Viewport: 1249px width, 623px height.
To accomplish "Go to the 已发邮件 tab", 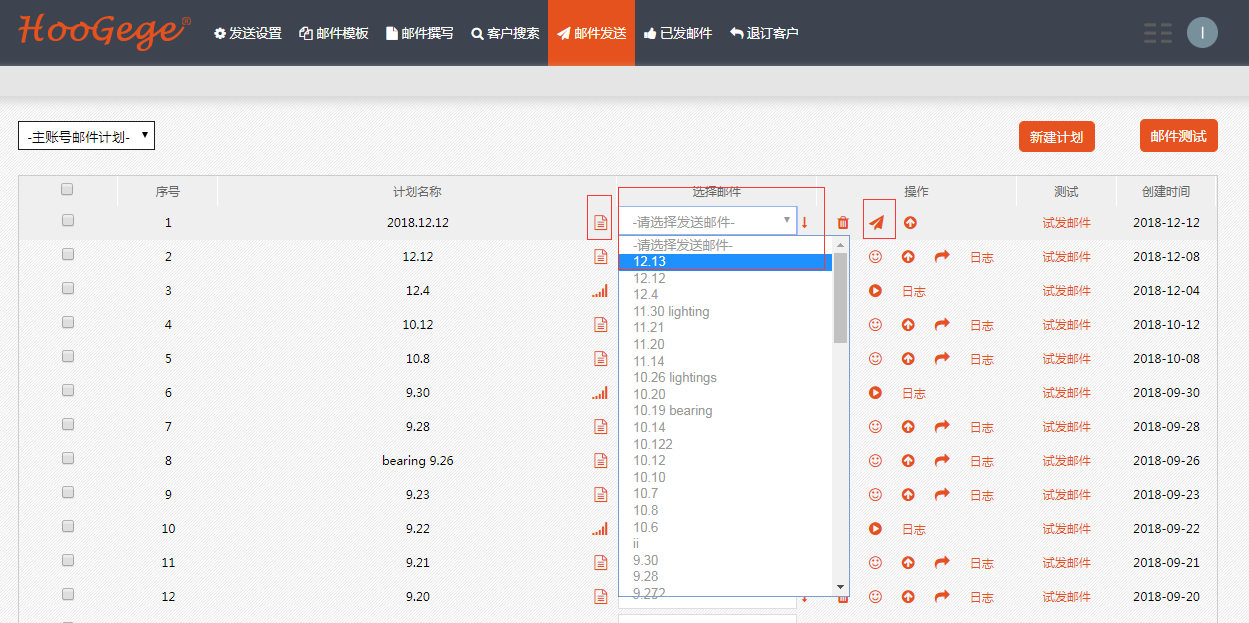I will tap(678, 33).
